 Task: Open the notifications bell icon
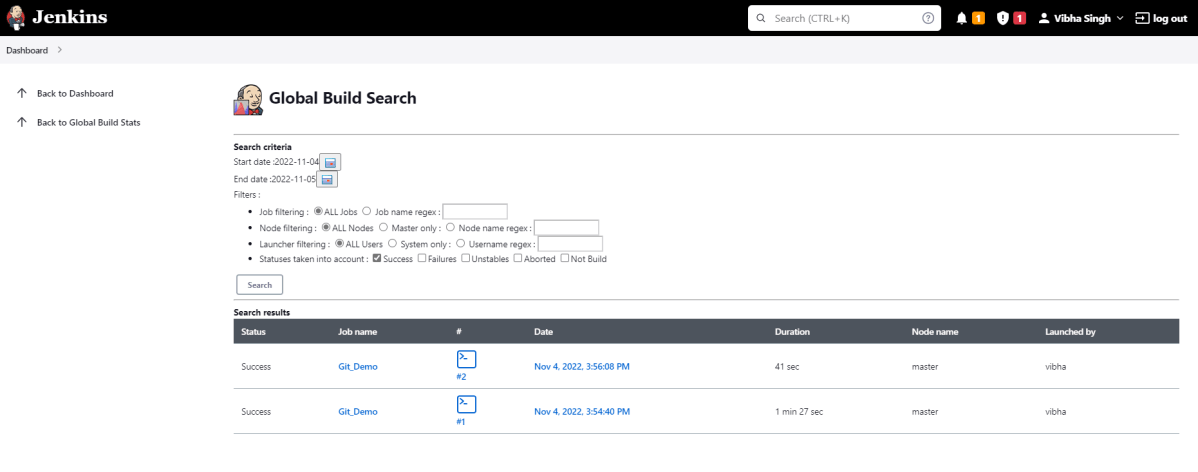point(962,18)
